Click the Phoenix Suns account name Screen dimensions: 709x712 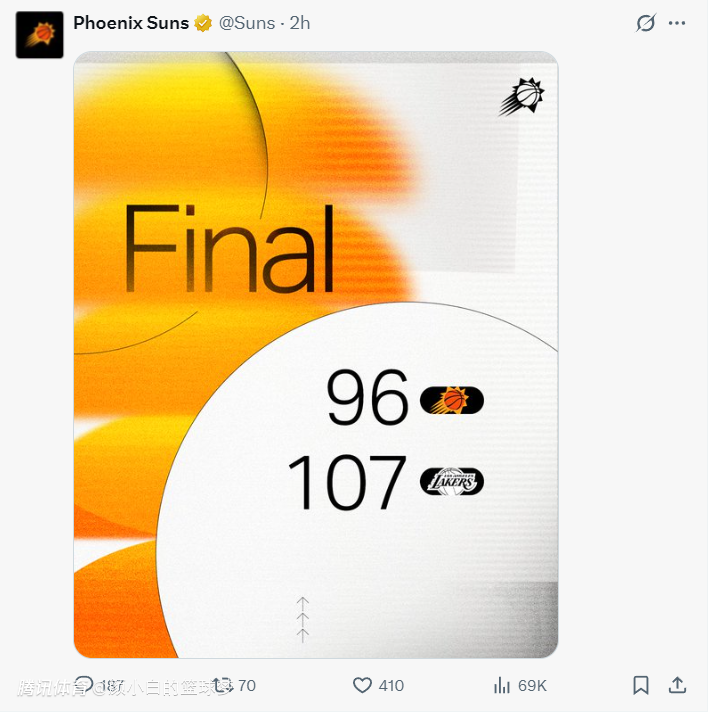click(131, 23)
